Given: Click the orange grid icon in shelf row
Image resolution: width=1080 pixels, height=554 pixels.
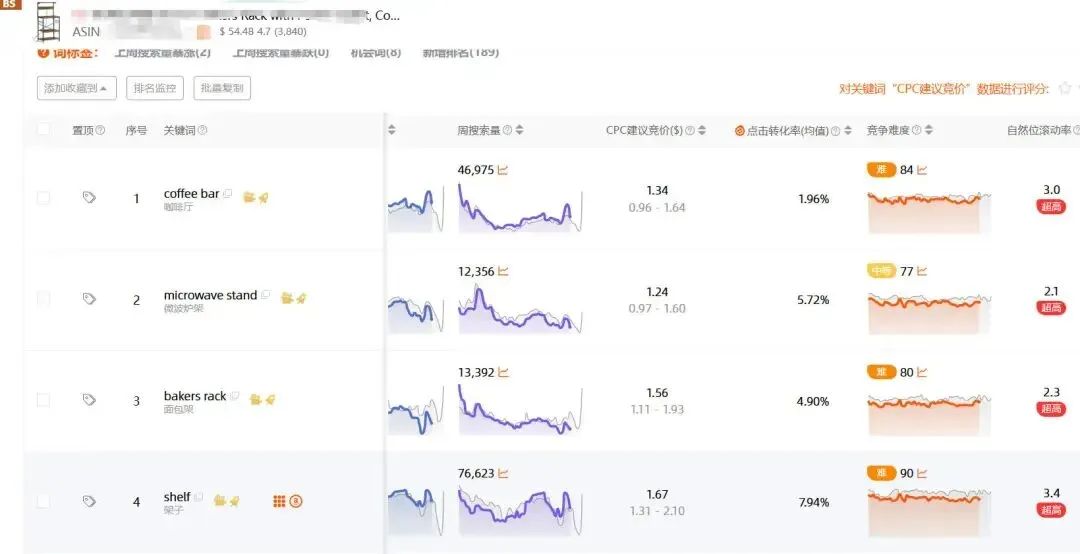Looking at the screenshot, I should point(279,501).
